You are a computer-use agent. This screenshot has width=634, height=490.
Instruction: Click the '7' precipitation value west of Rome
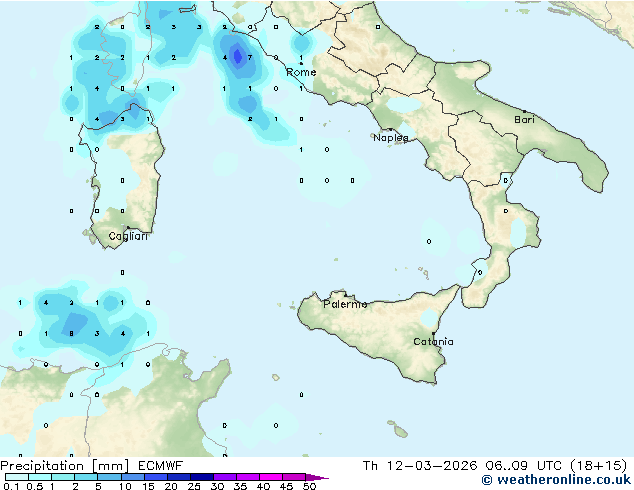tap(250, 58)
